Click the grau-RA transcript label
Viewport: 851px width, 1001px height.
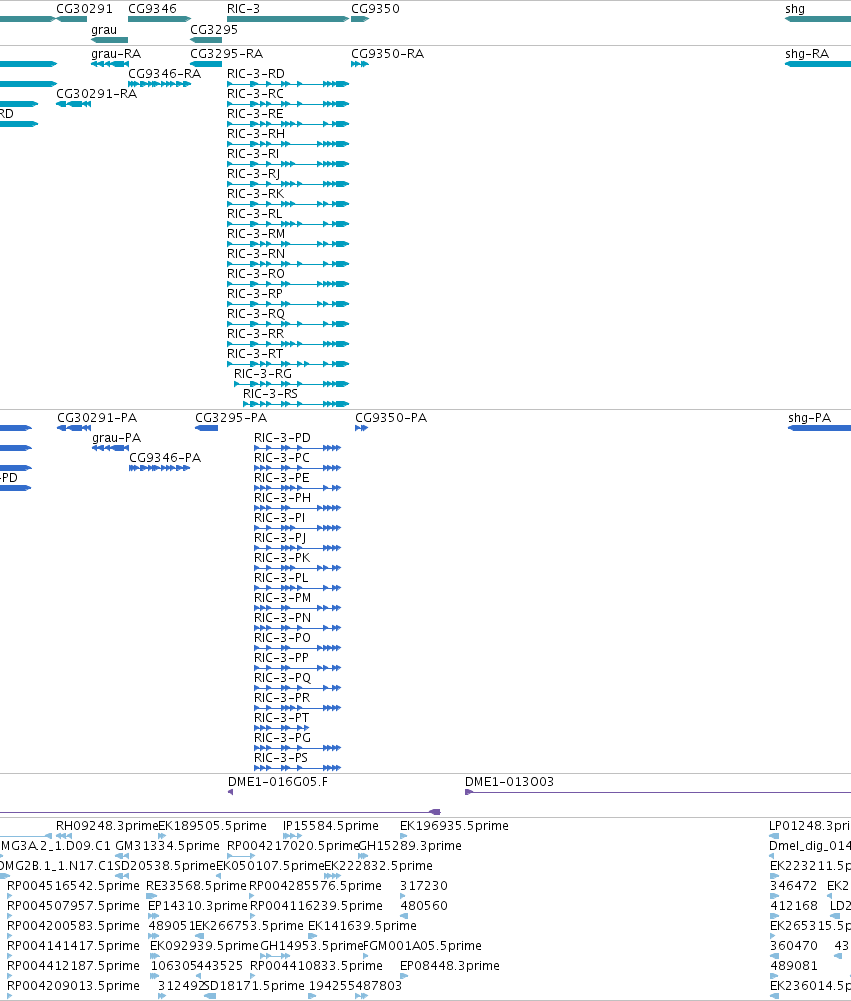(116, 54)
